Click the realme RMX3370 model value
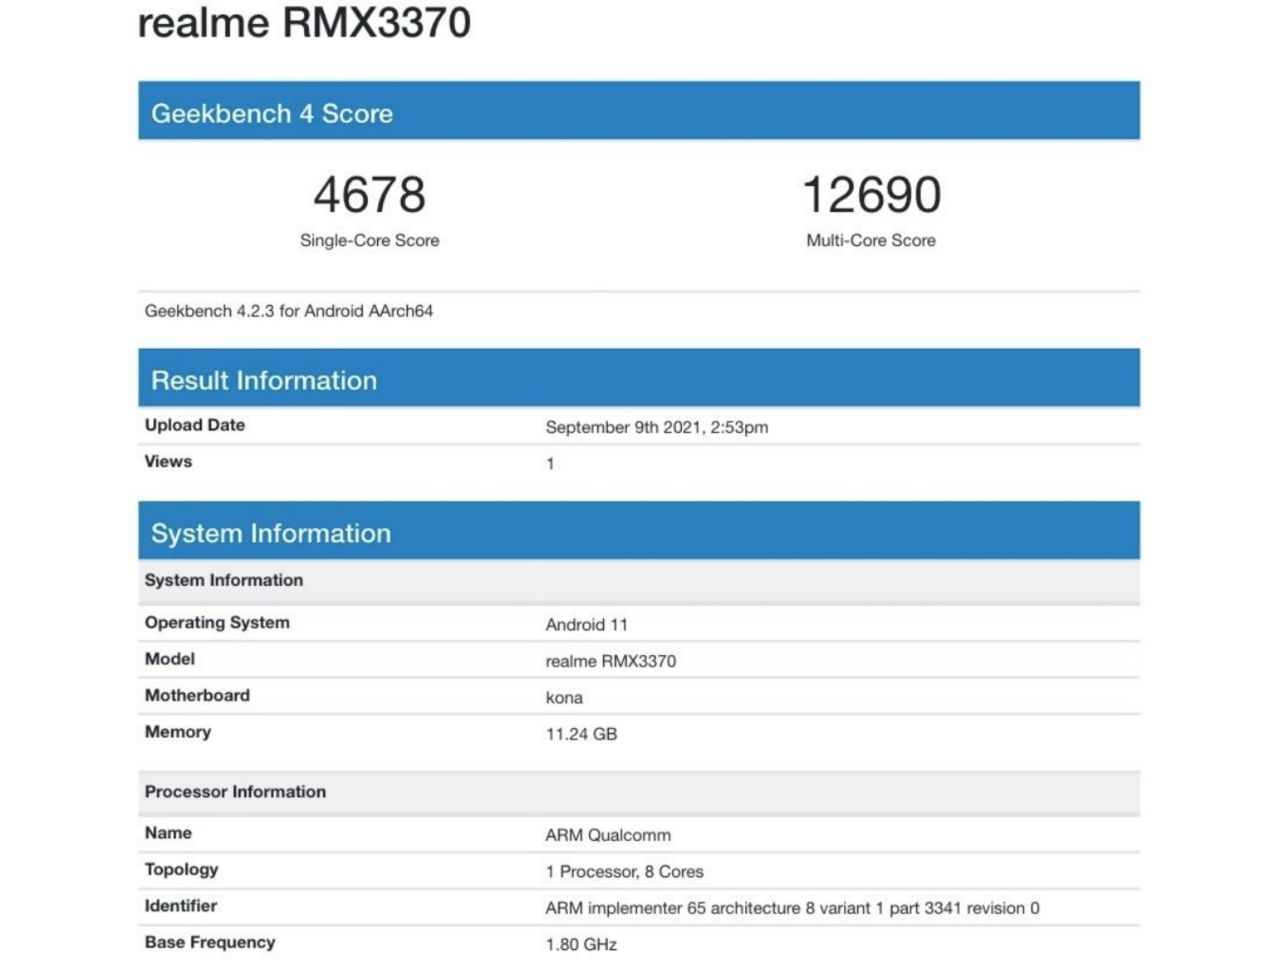 coord(610,661)
